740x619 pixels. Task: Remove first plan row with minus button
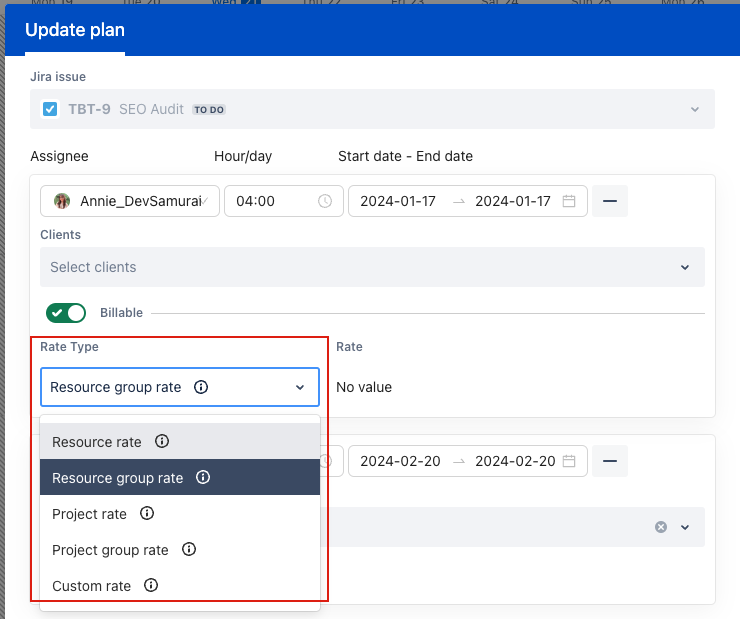click(x=609, y=201)
